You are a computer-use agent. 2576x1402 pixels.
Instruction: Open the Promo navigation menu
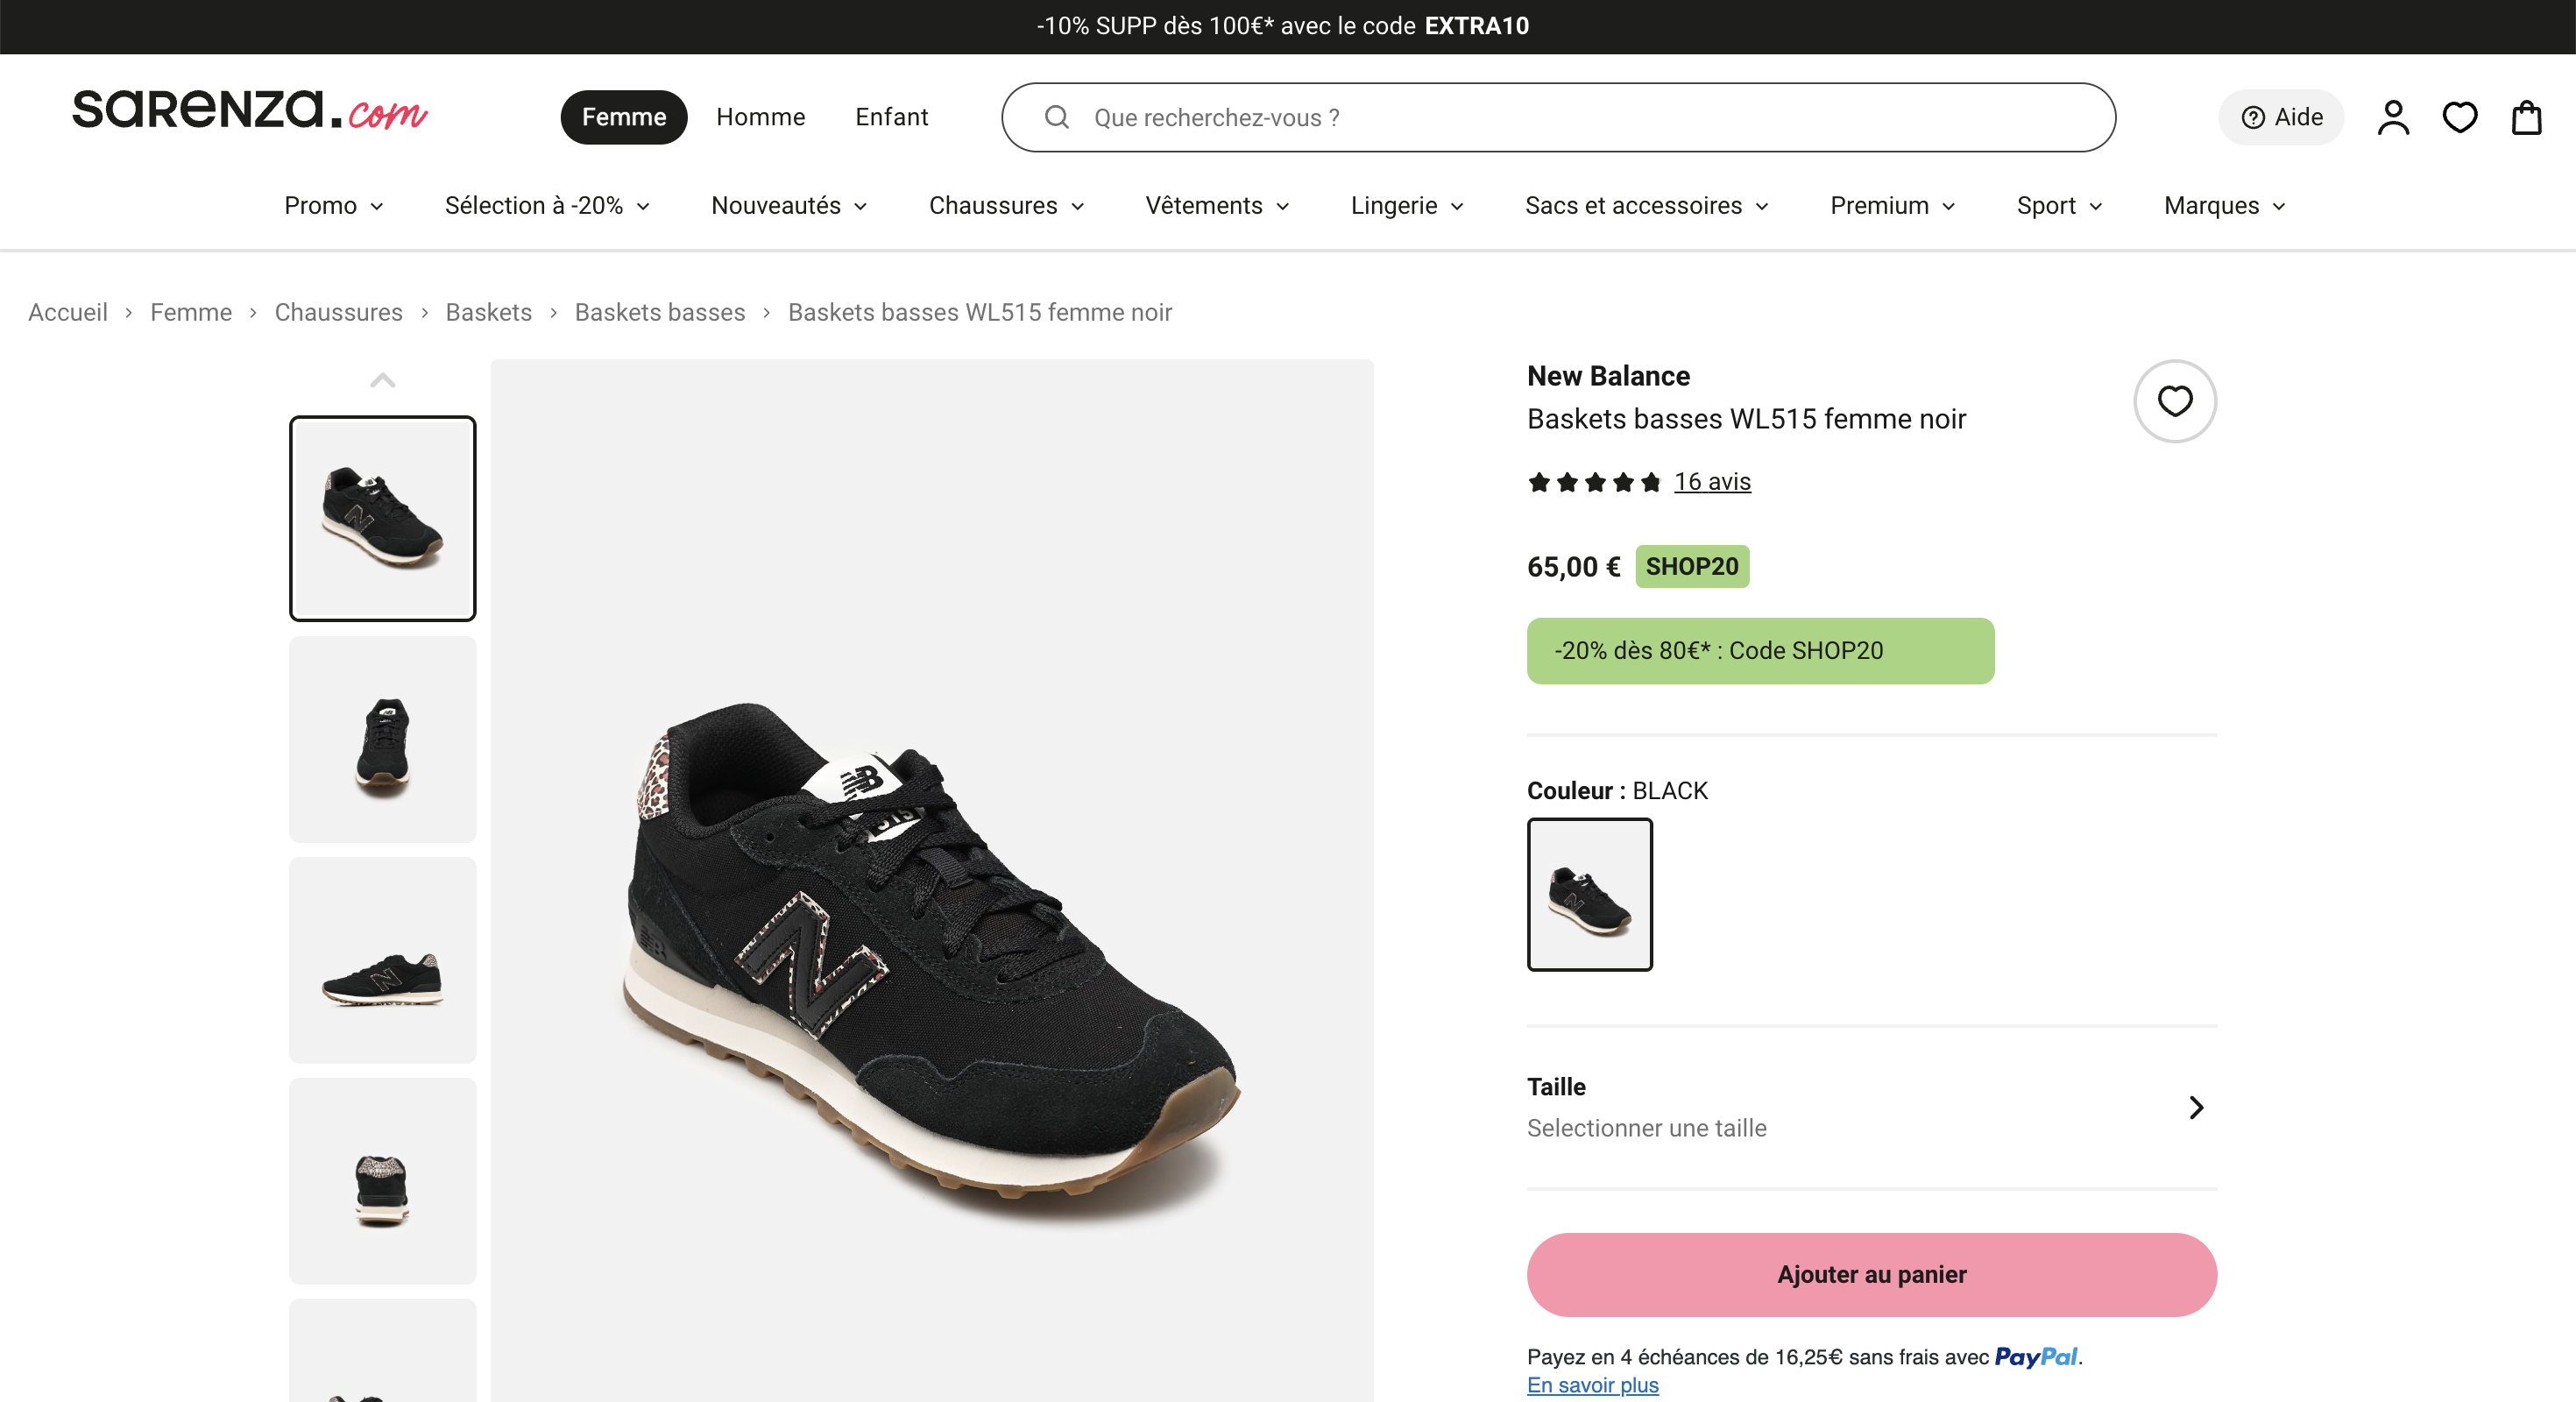click(x=333, y=205)
